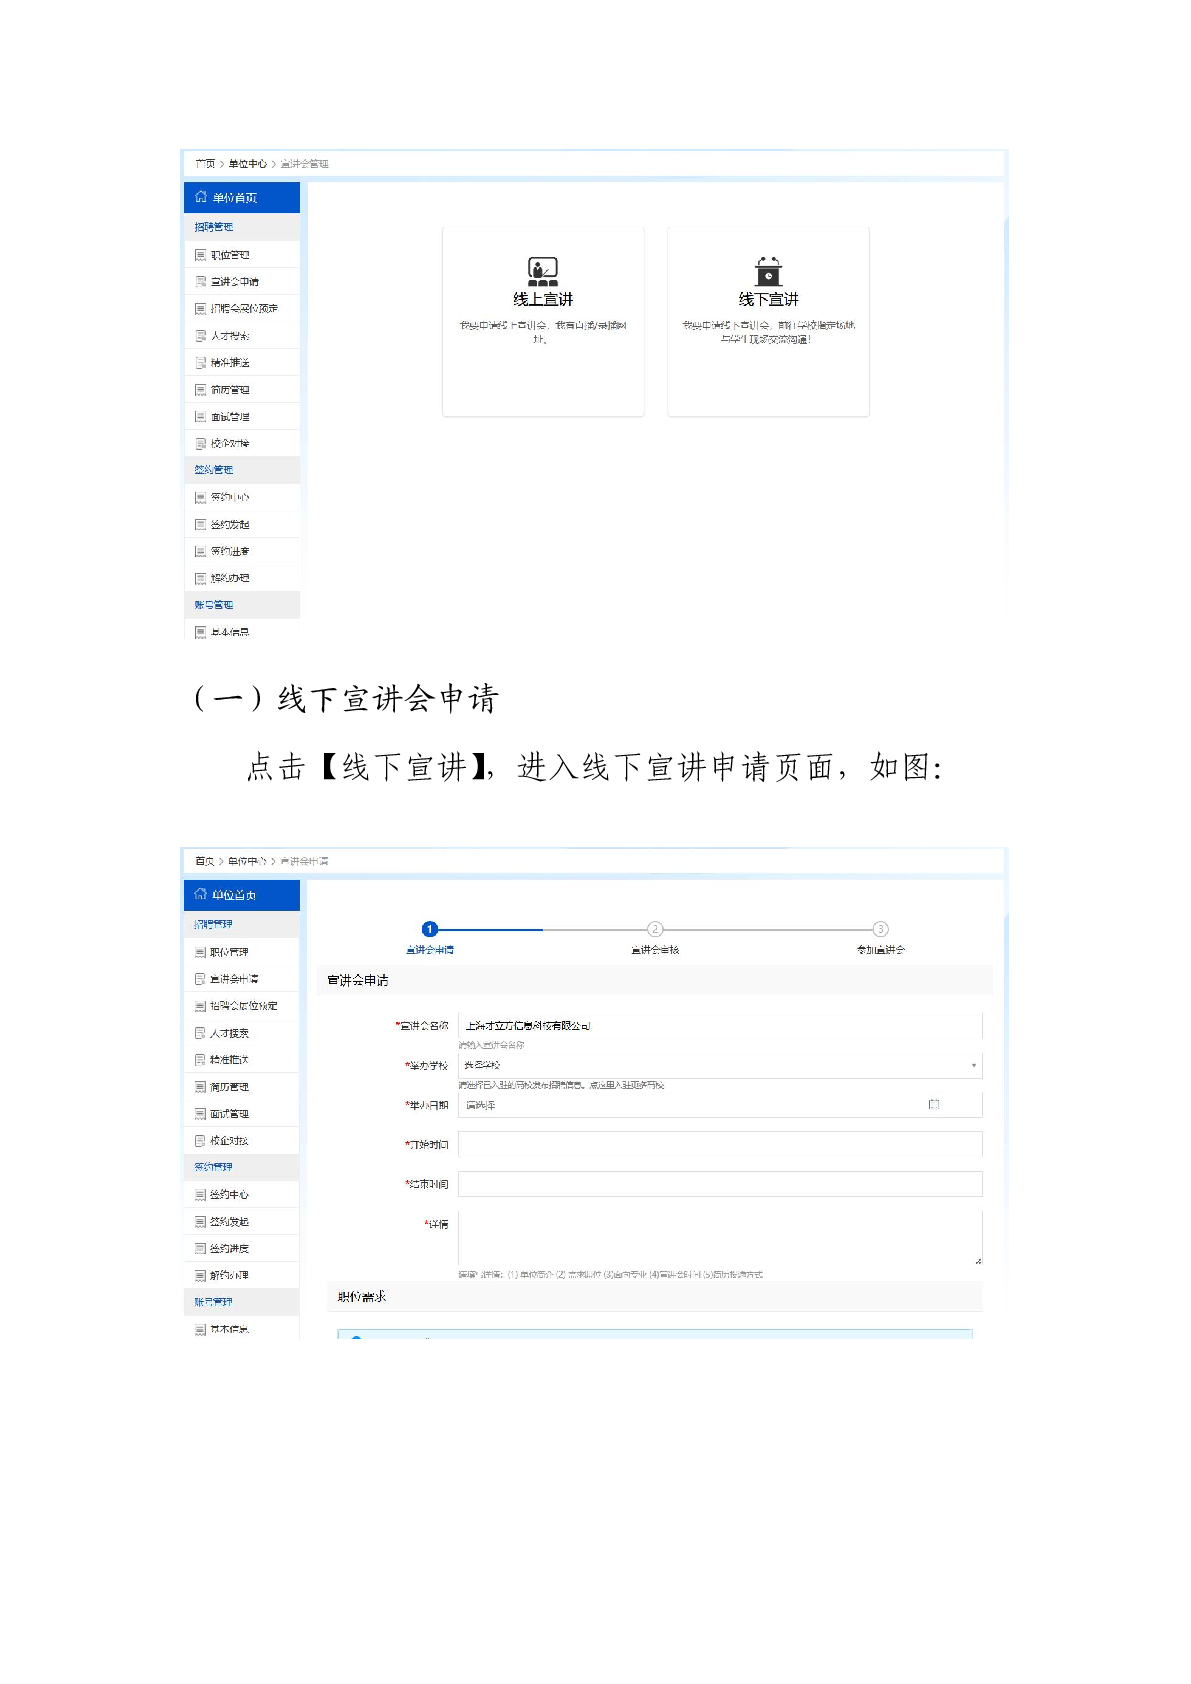Viewport: 1191px width, 1684px height.
Task: Open the calendar icon in 举办日期 field
Action: point(933,1104)
